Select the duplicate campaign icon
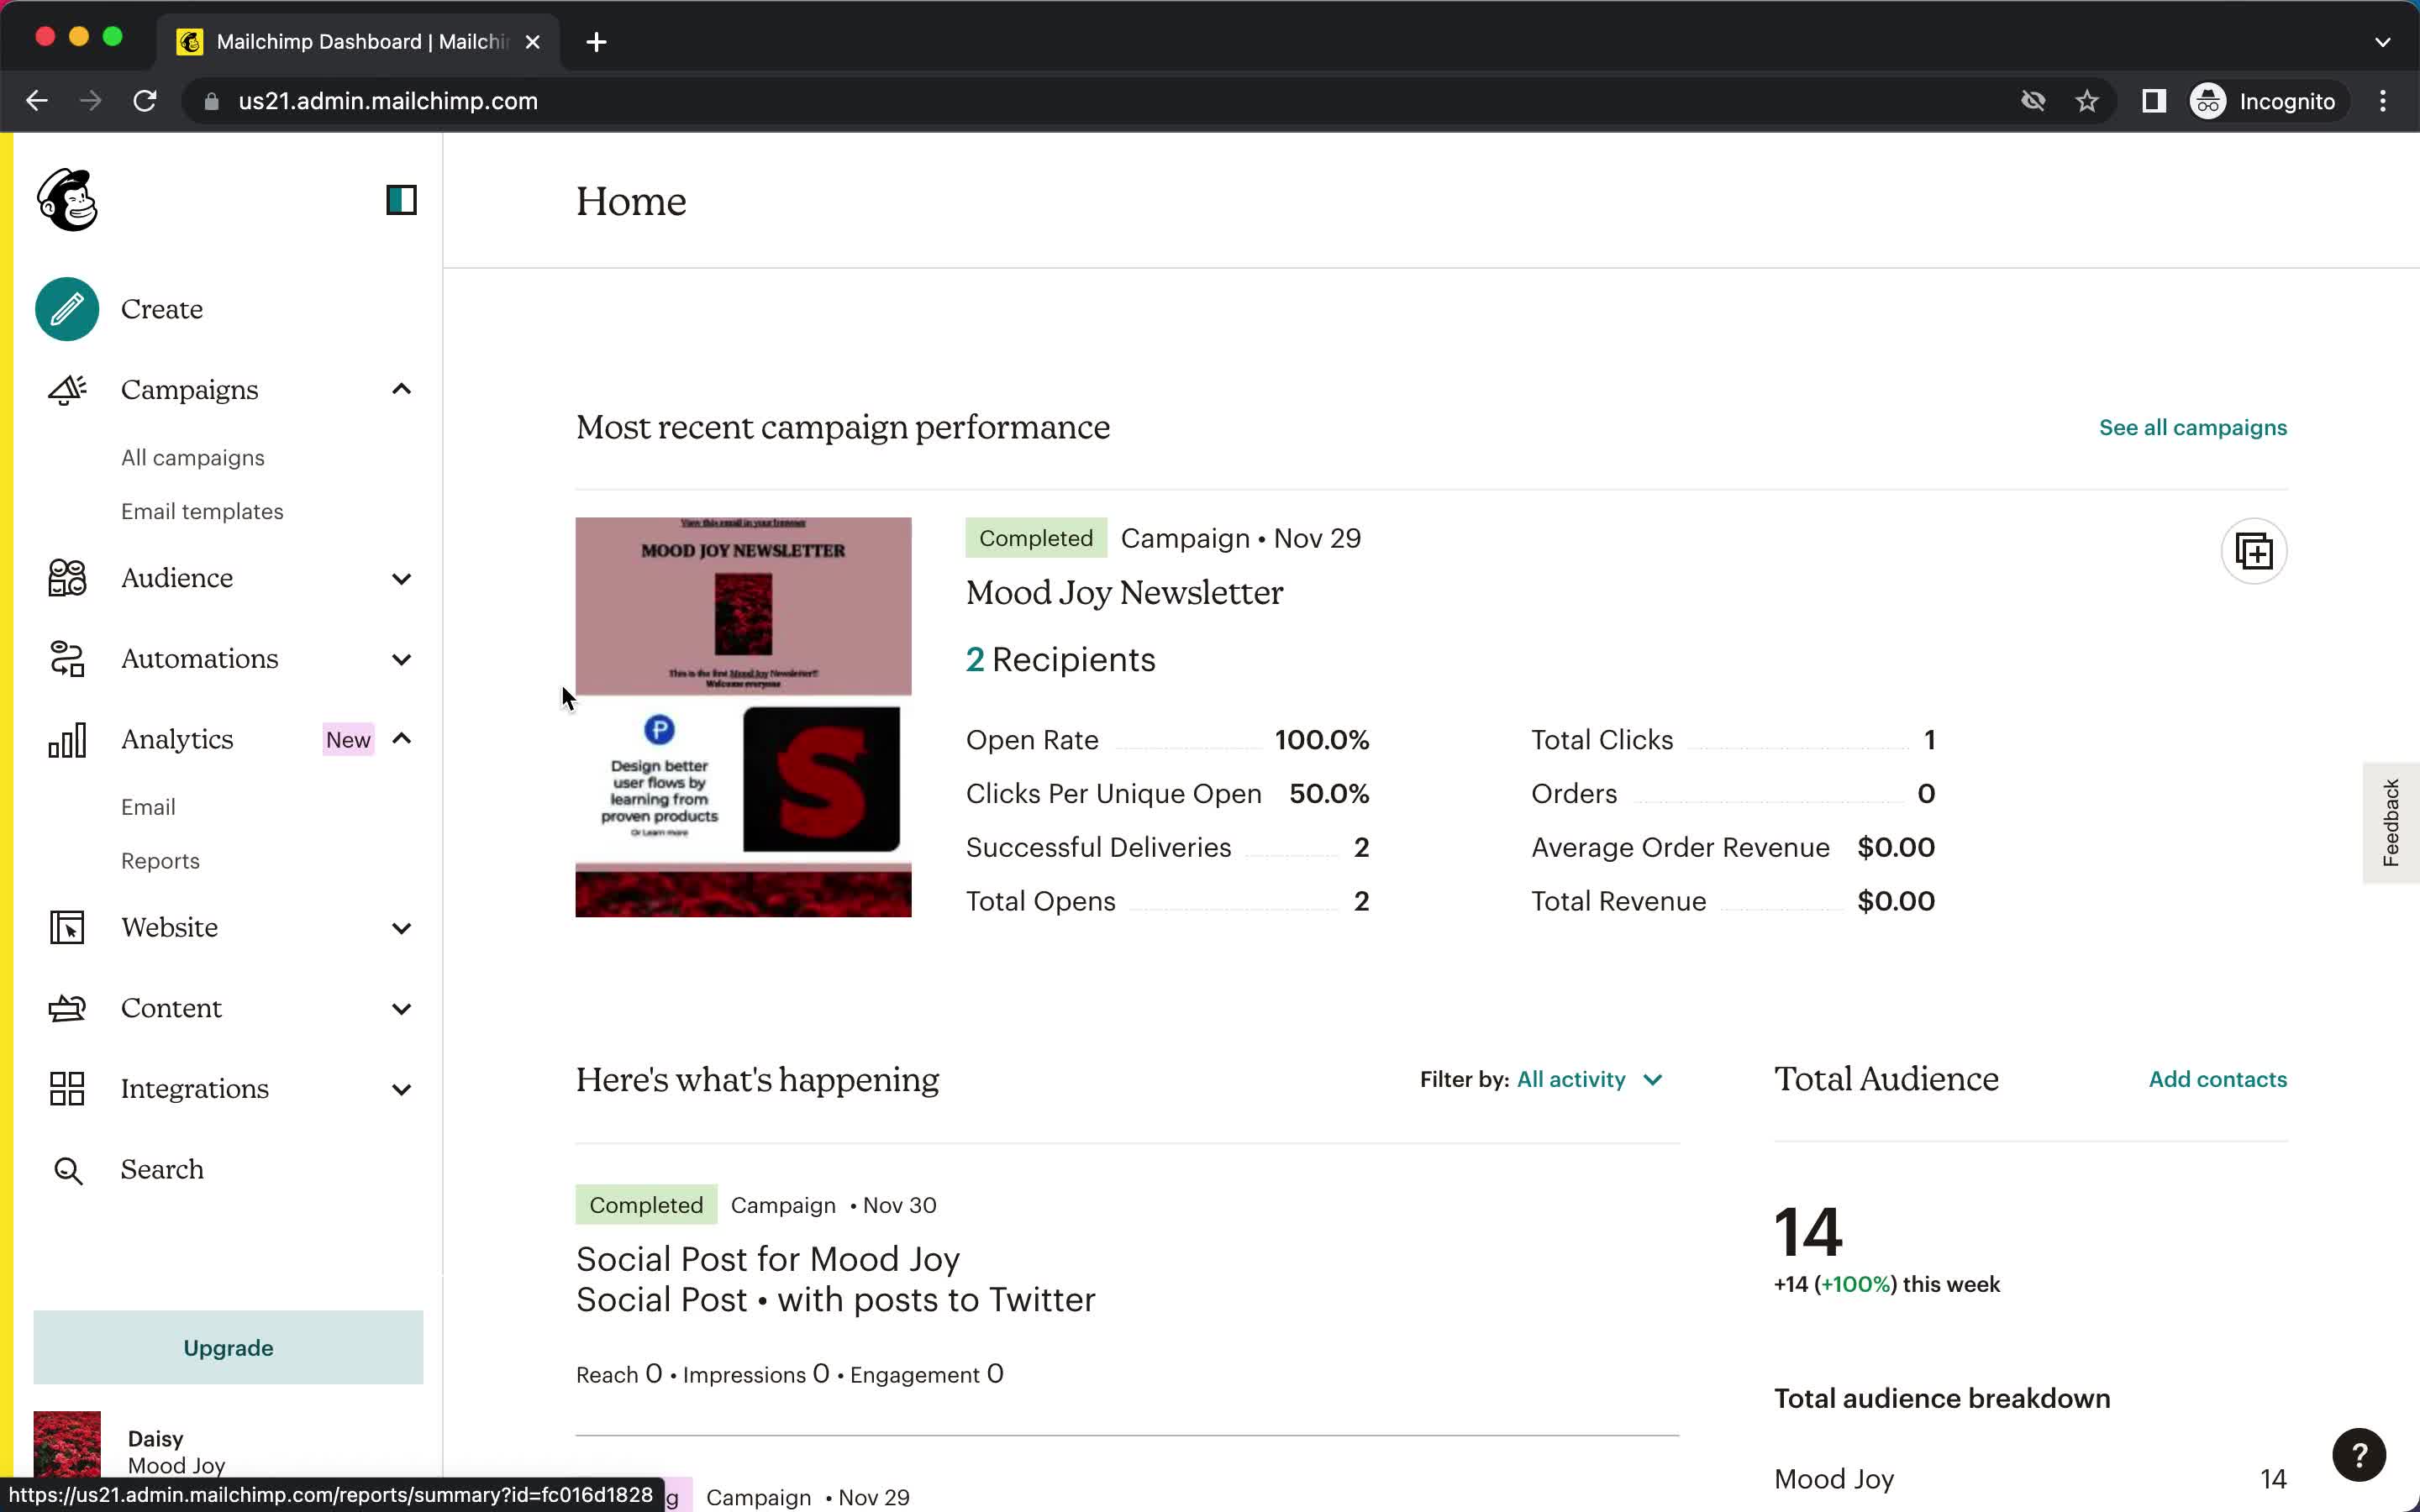Viewport: 2420px width, 1512px height. 2253,550
